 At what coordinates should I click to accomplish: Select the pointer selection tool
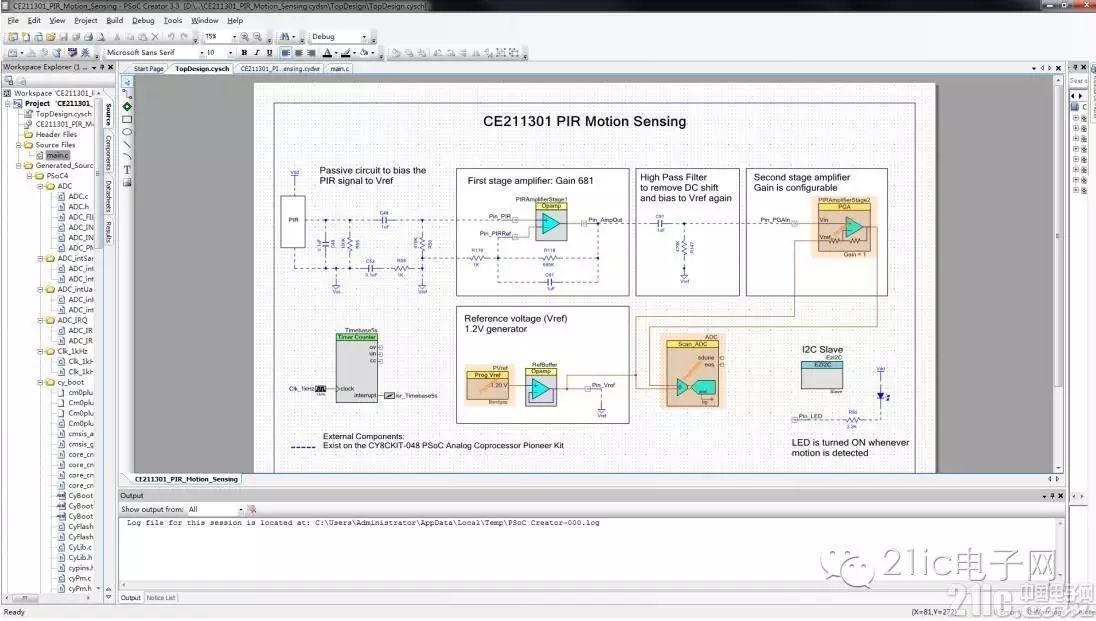pos(127,82)
